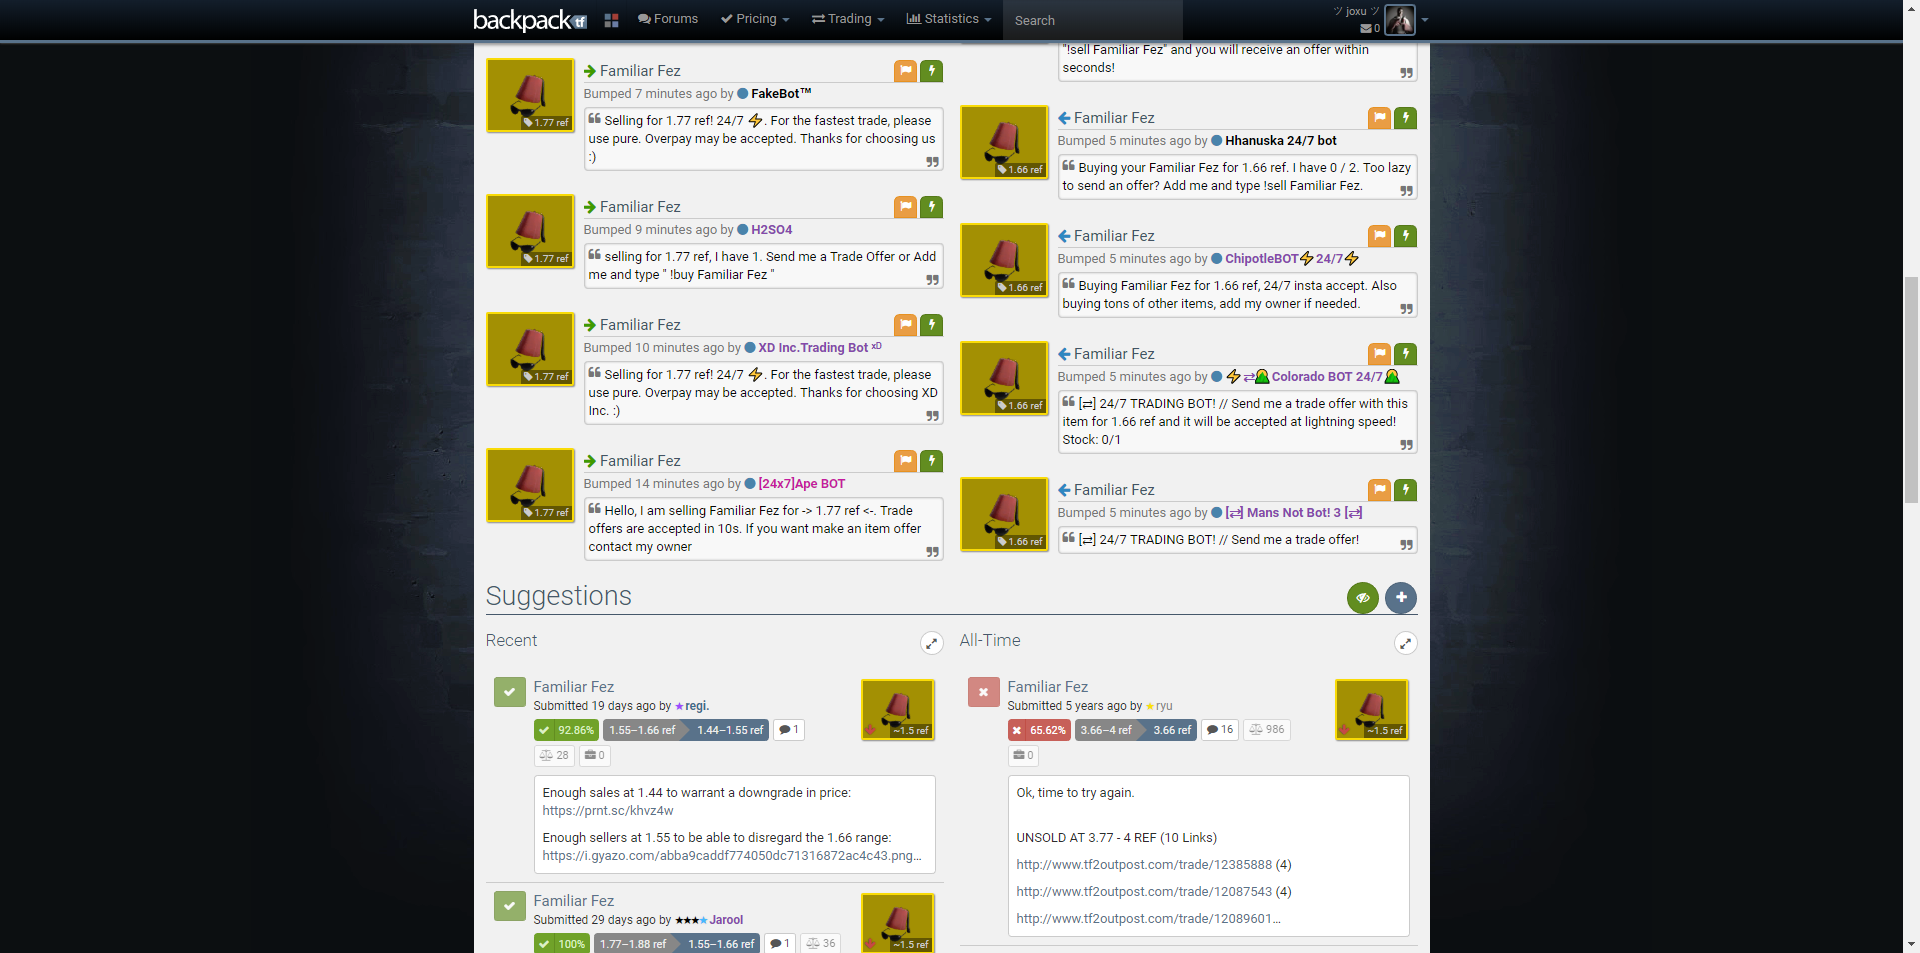The height and width of the screenshot is (953, 1920).
Task: Add a new suggestion with plus button
Action: (x=1401, y=598)
